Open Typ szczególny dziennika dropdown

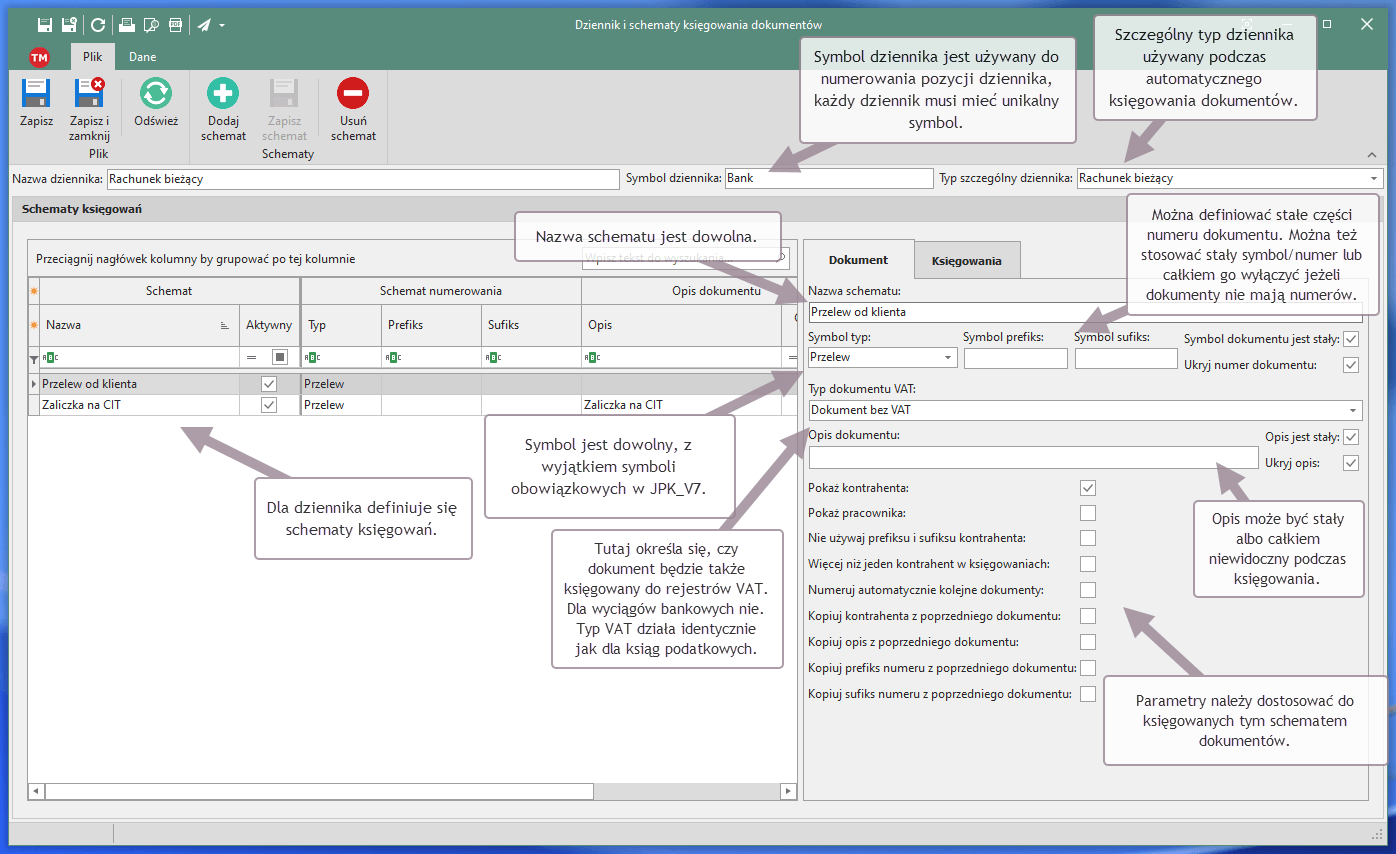coord(1373,179)
